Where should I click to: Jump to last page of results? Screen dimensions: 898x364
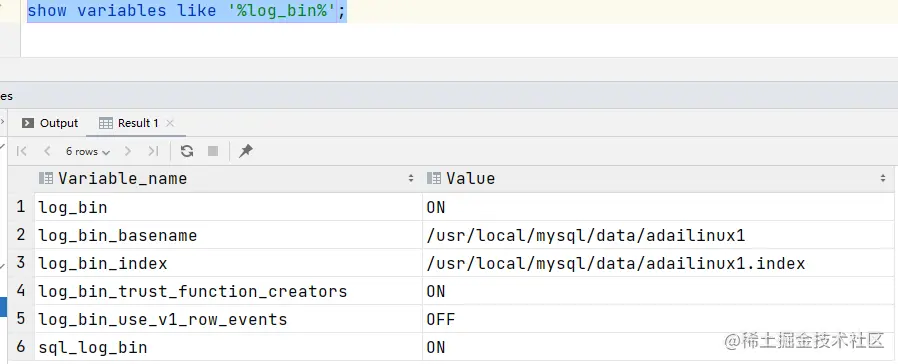(153, 151)
